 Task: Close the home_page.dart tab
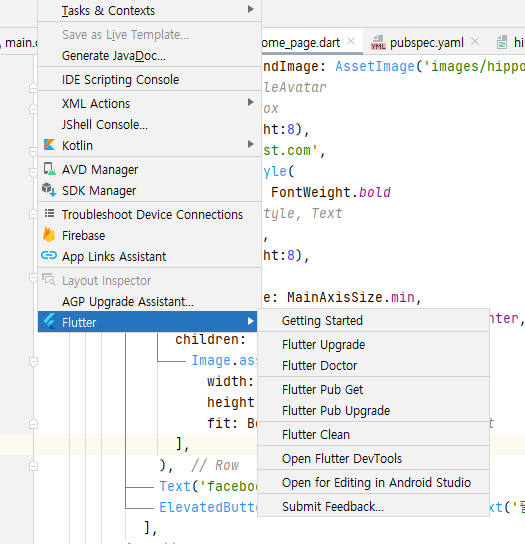351,41
